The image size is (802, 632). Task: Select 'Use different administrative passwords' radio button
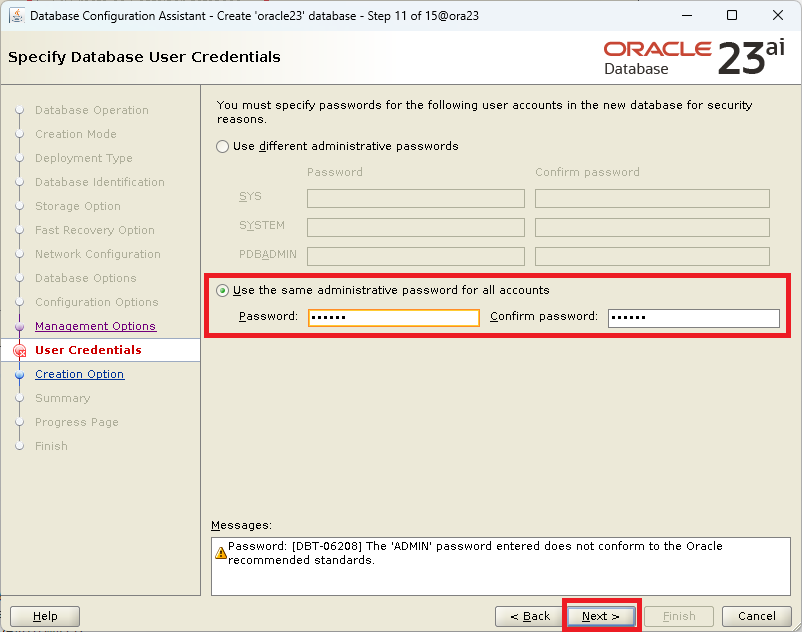tap(222, 147)
